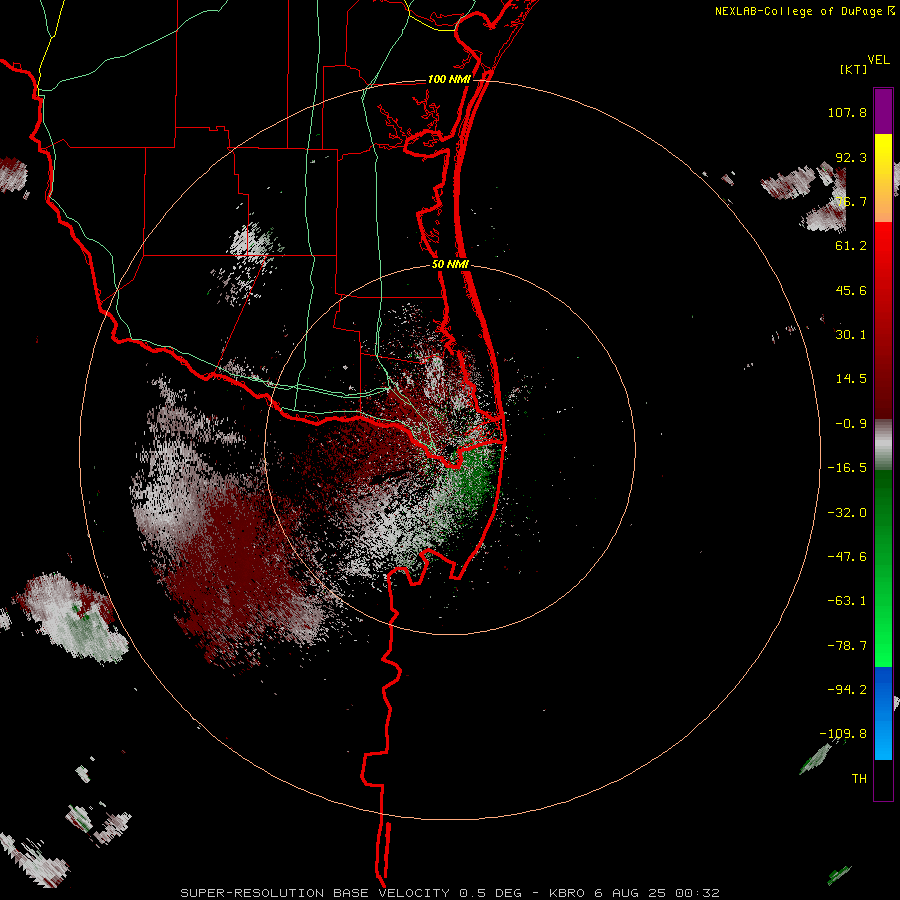Click the -109.8 velocity scale value
The width and height of the screenshot is (900, 900).
pos(843,734)
